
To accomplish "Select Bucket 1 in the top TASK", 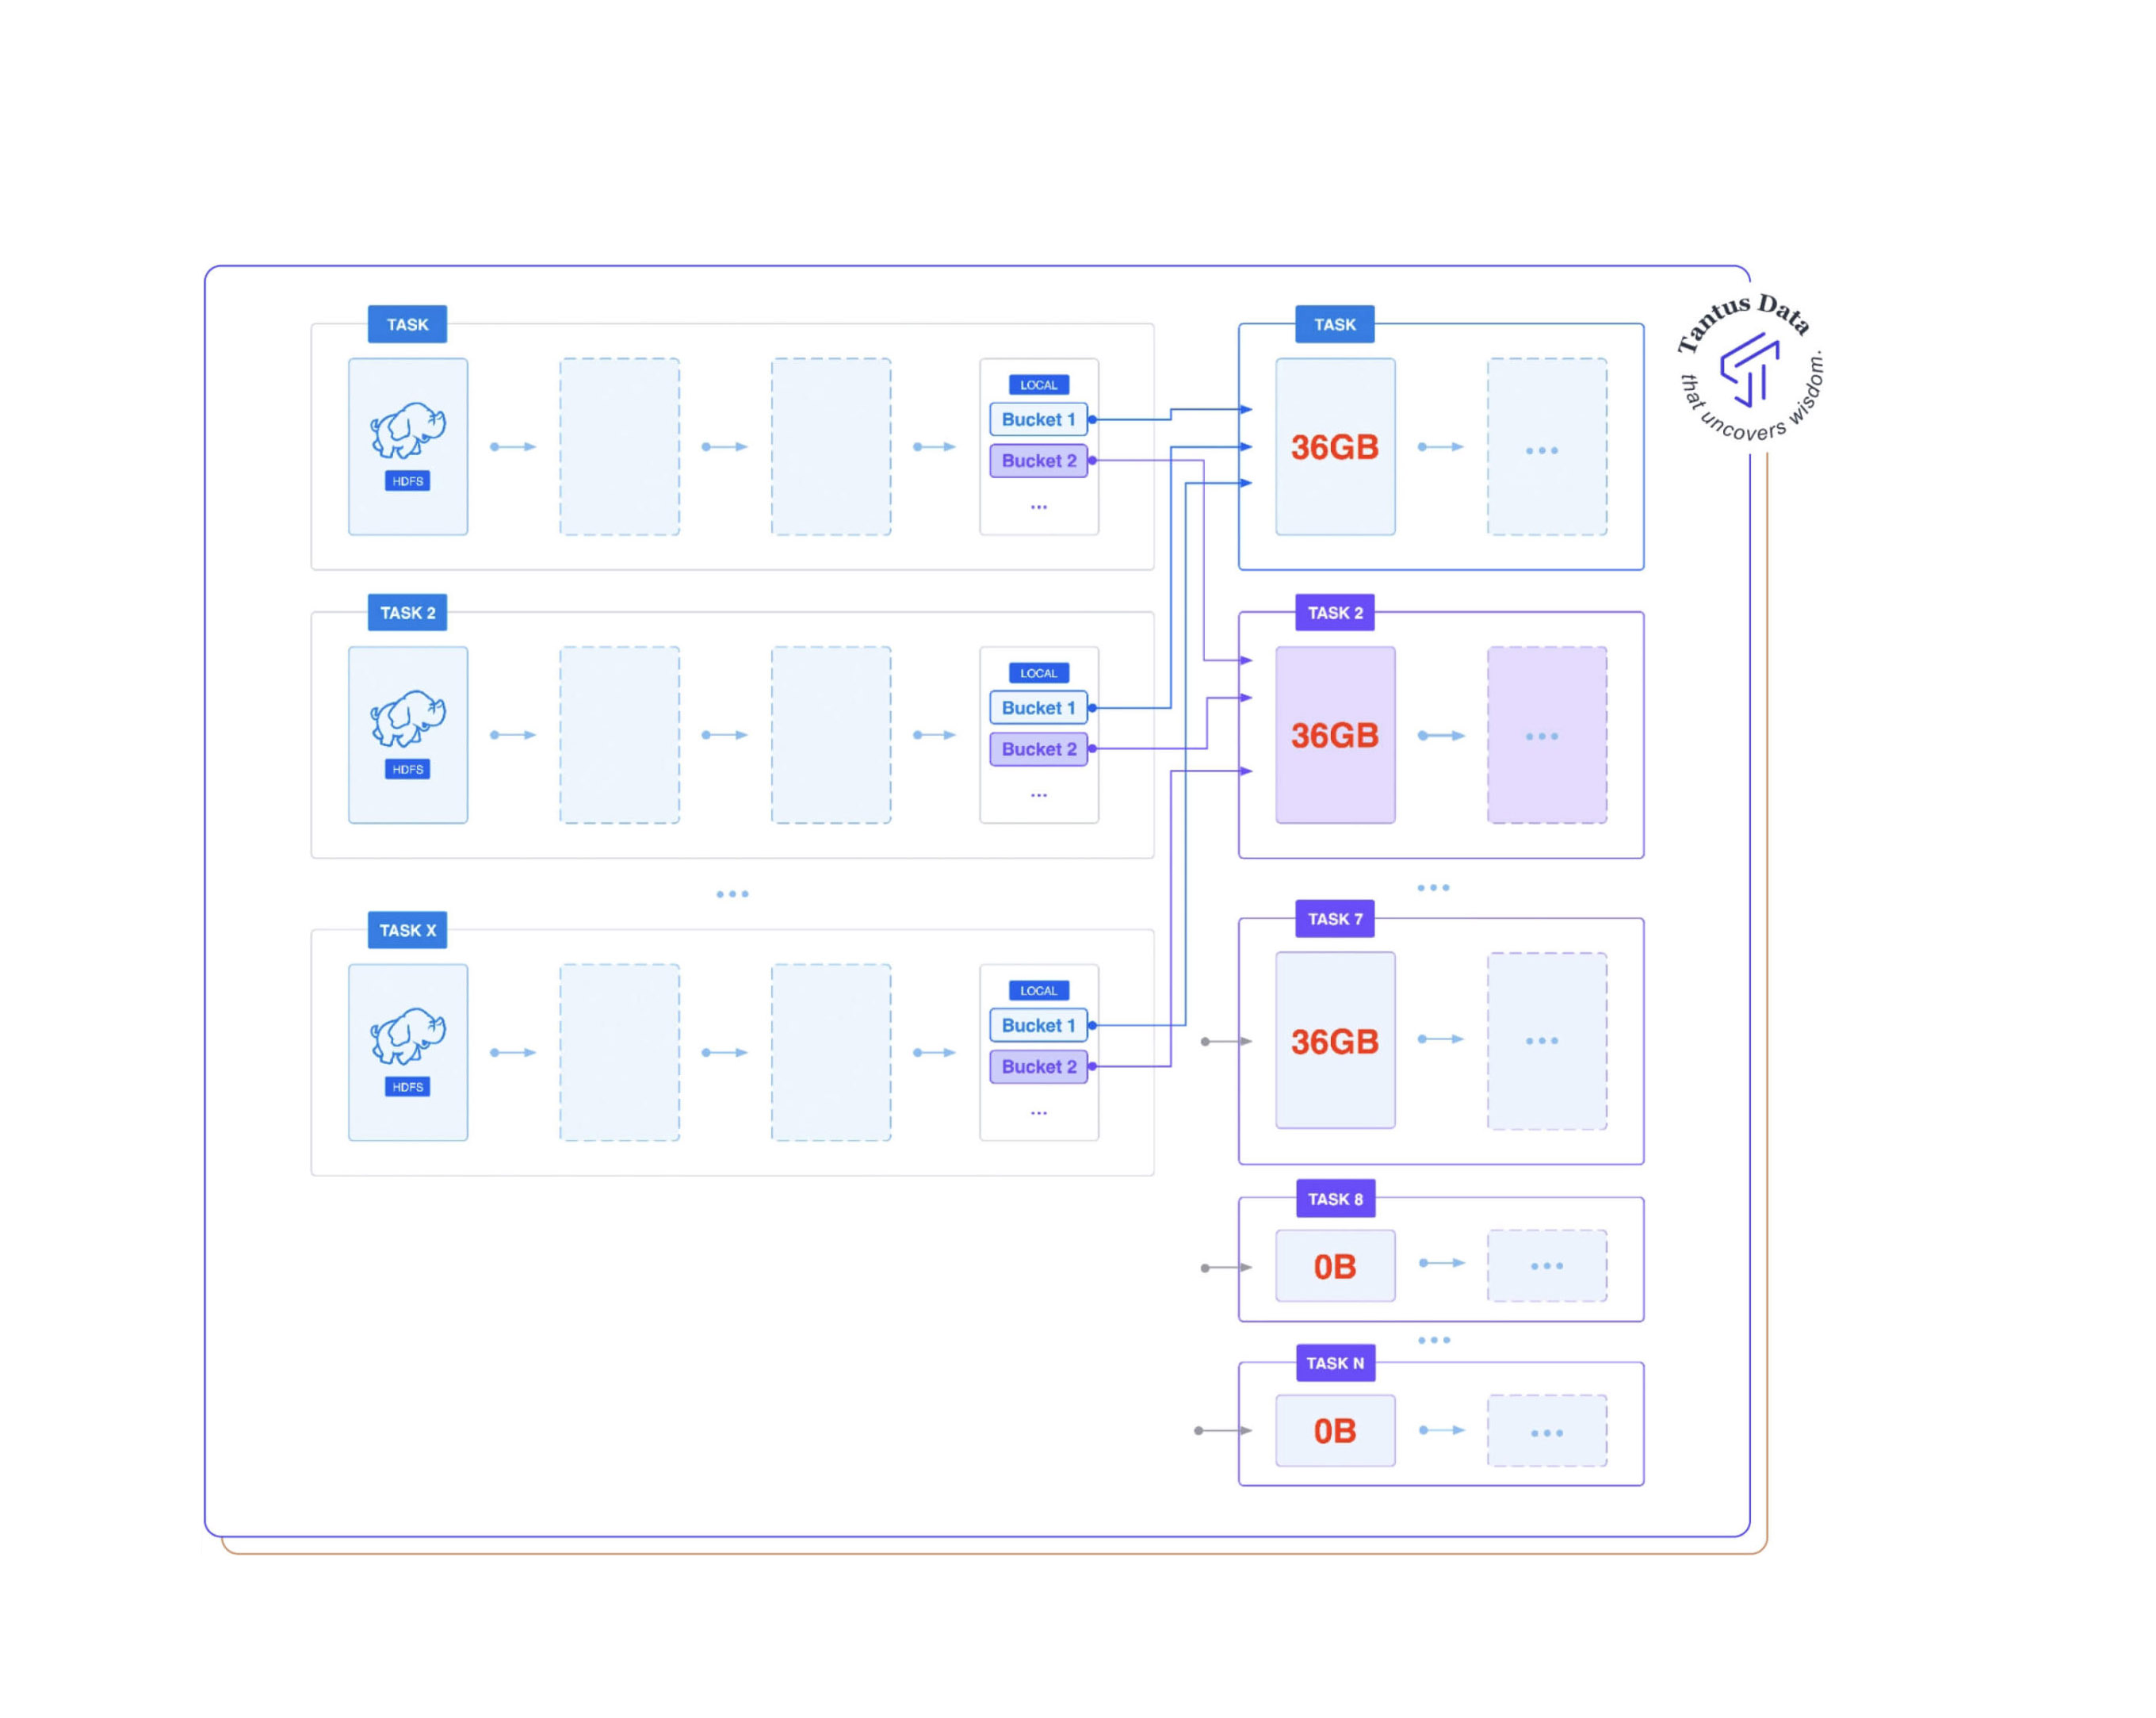I will [x=1038, y=419].
